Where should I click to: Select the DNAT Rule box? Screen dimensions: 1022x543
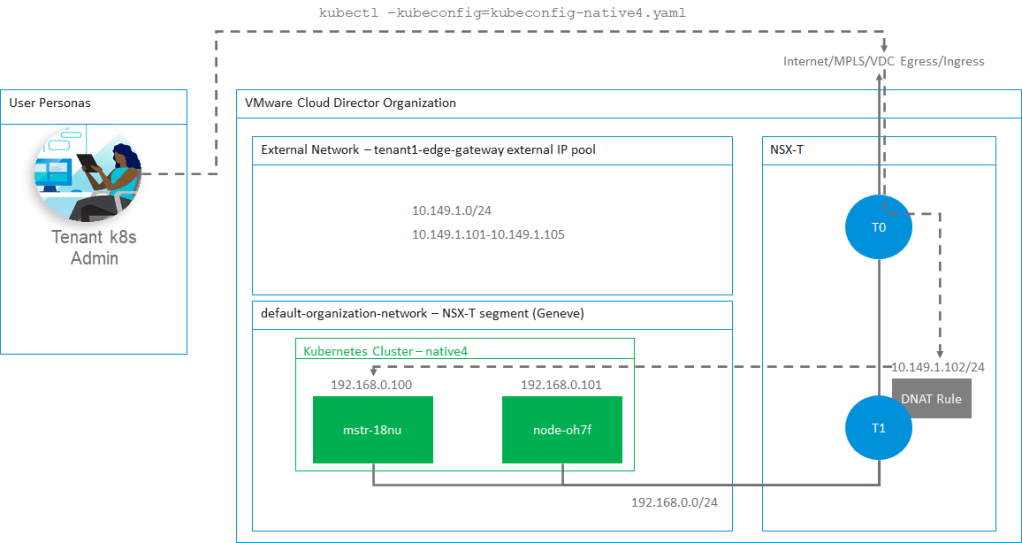coord(931,398)
